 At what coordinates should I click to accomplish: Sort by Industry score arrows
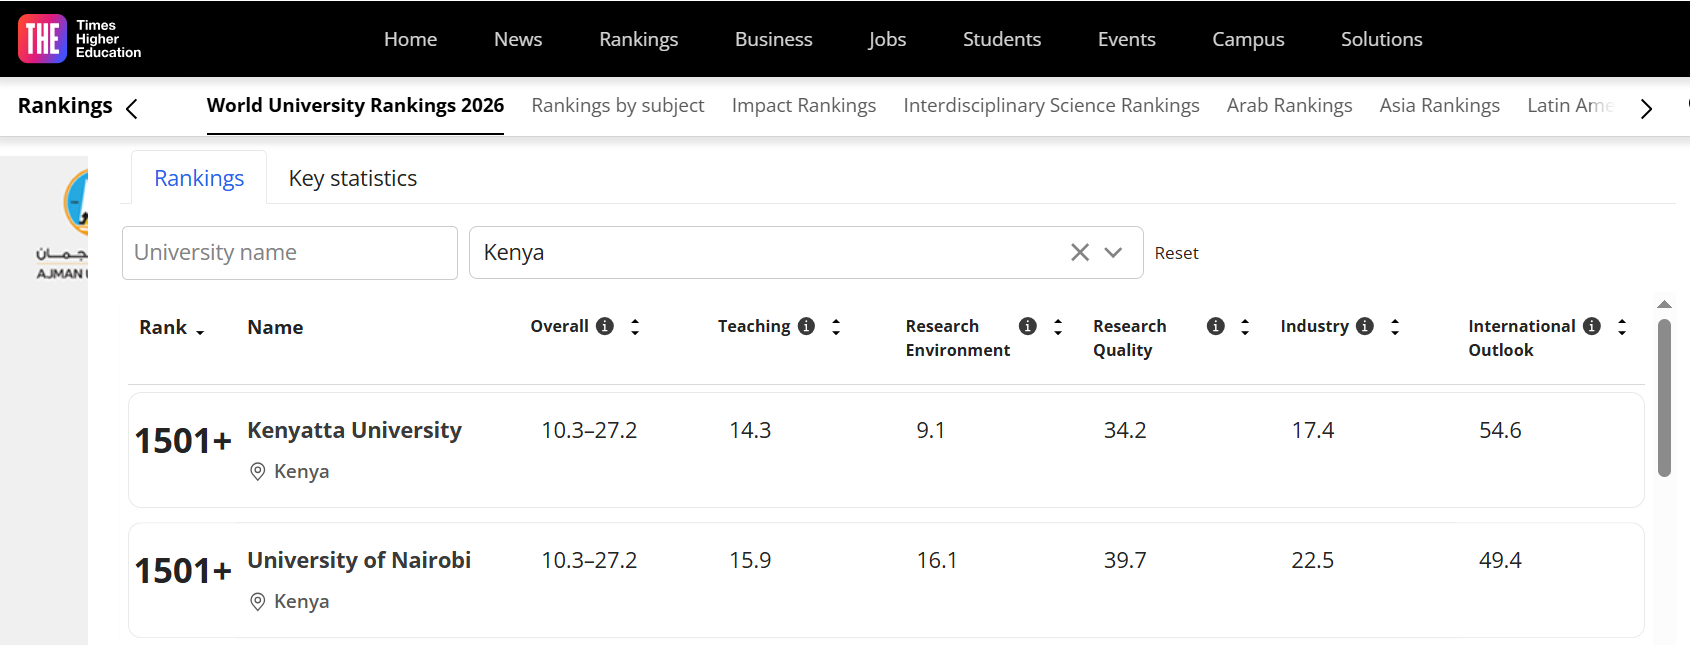click(1395, 326)
